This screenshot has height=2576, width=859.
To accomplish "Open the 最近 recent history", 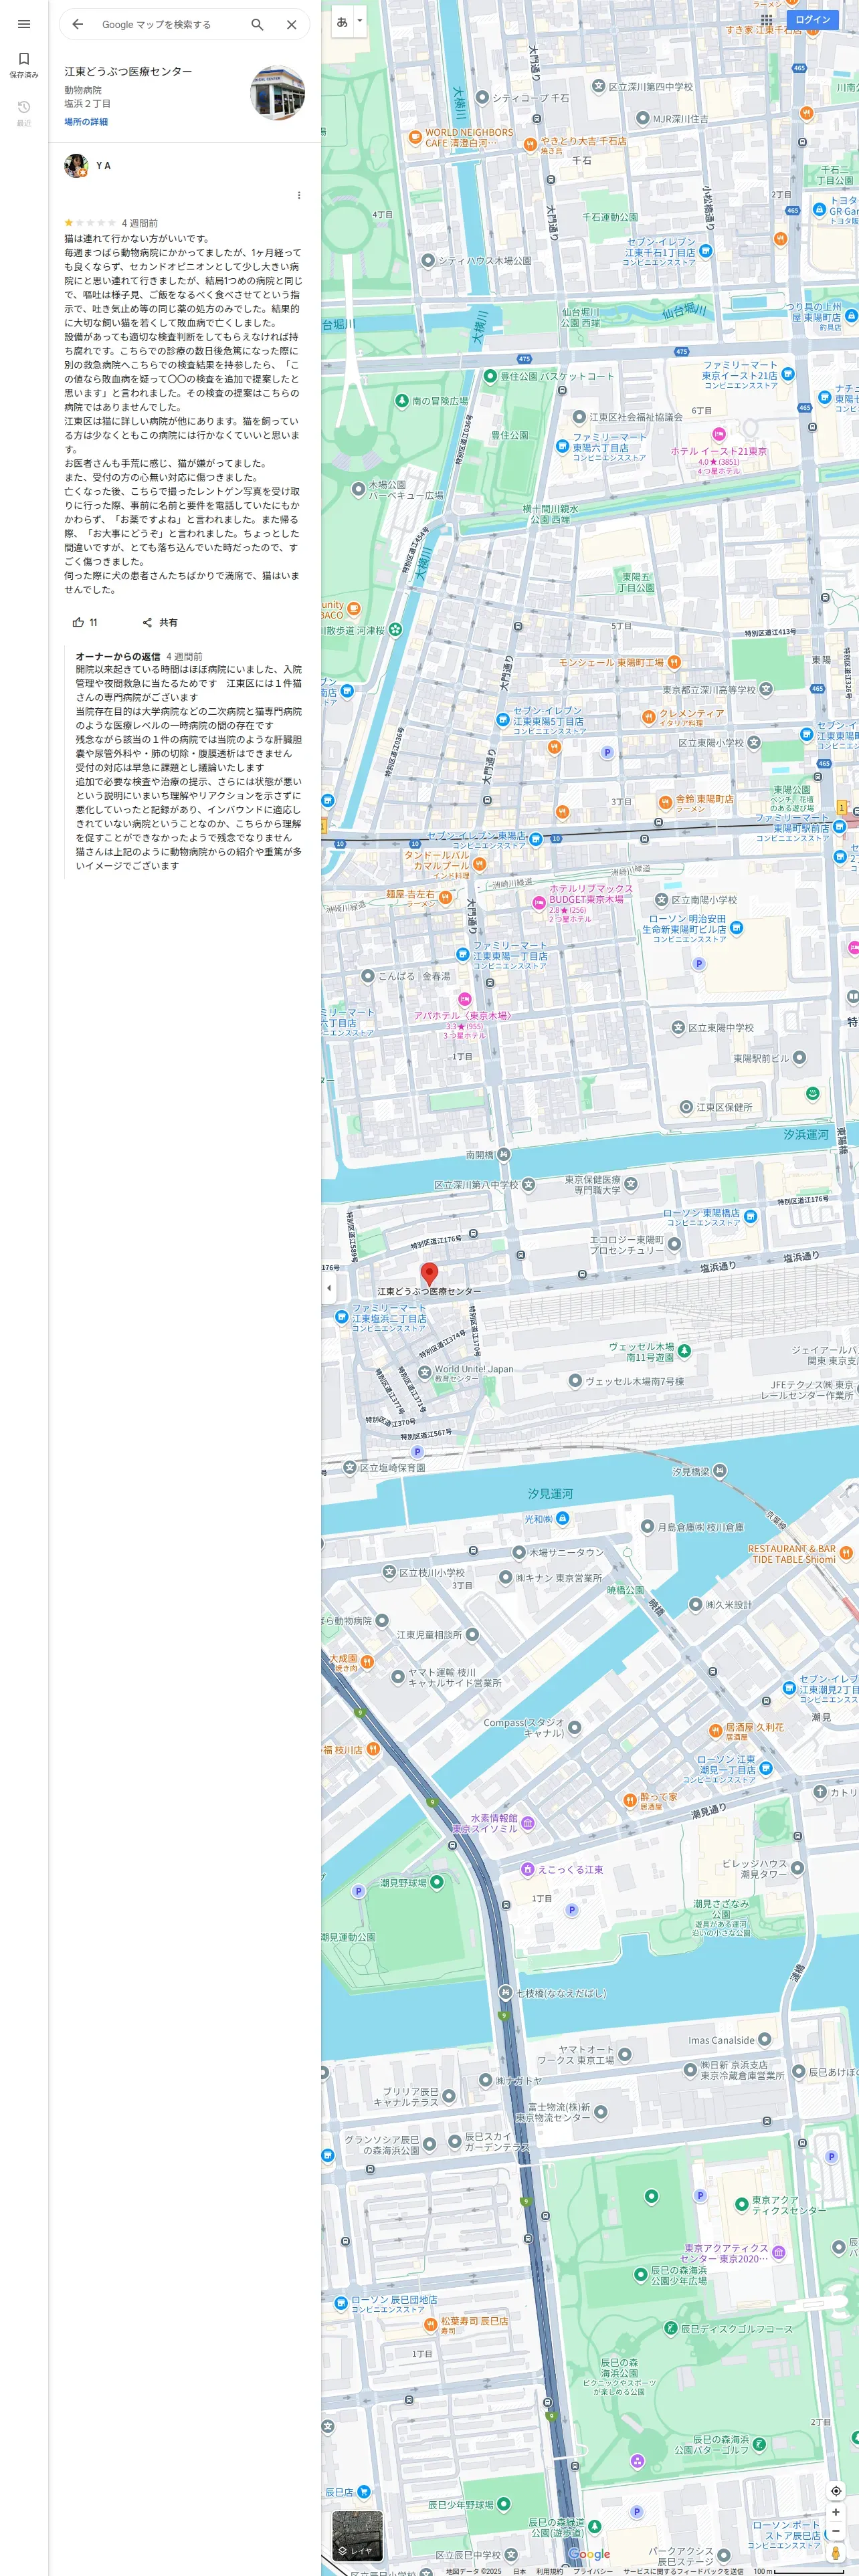I will 24,113.
